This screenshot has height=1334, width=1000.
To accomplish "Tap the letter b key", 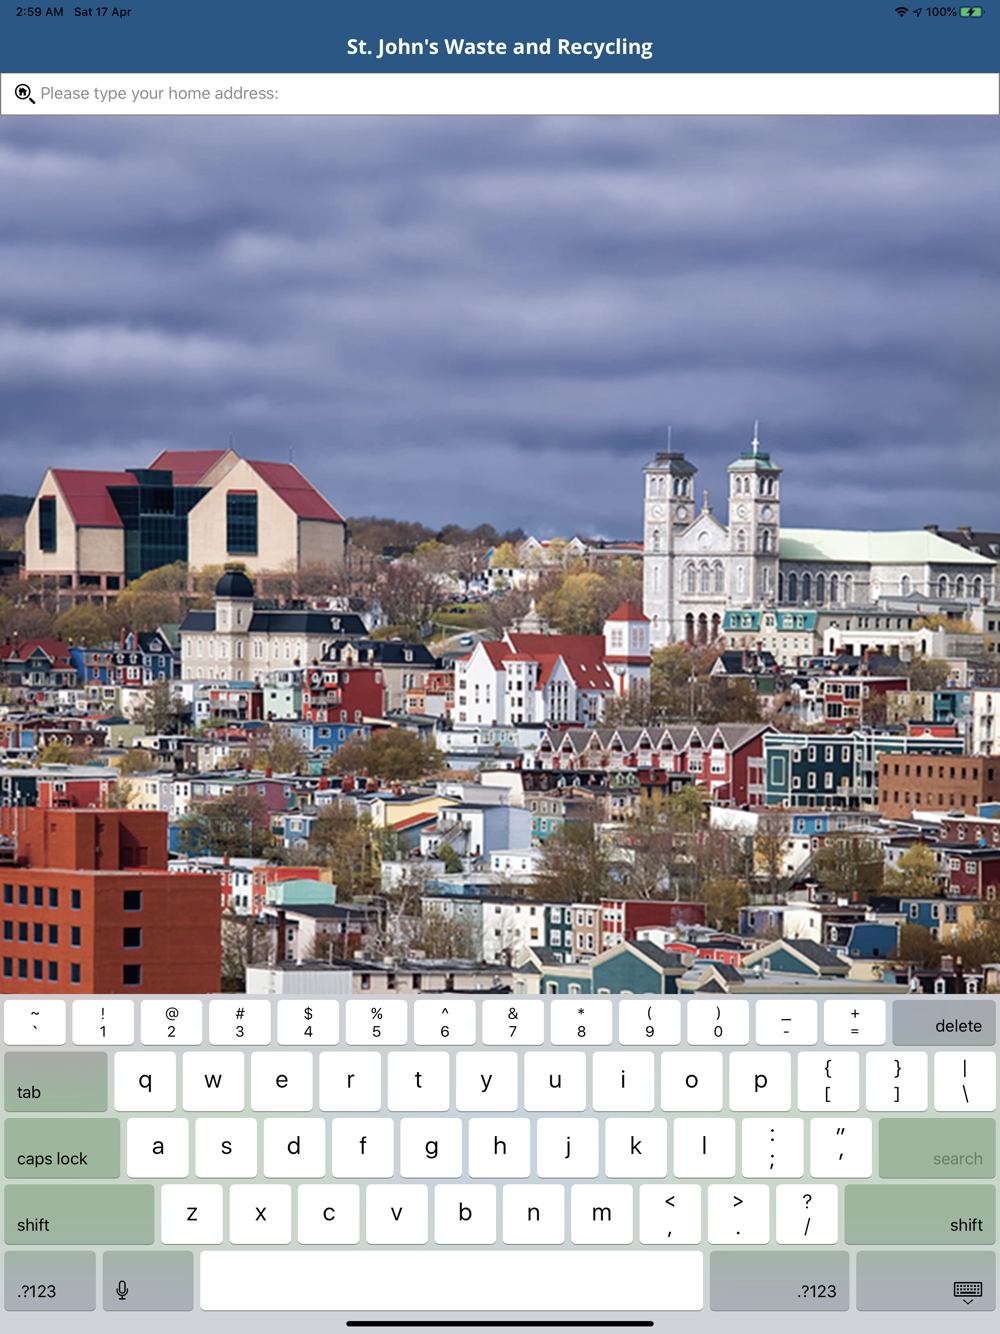I will [x=465, y=1214].
